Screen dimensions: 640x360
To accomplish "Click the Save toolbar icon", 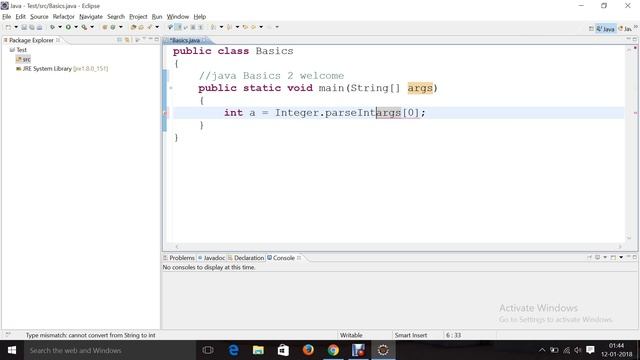I will 24,27.
